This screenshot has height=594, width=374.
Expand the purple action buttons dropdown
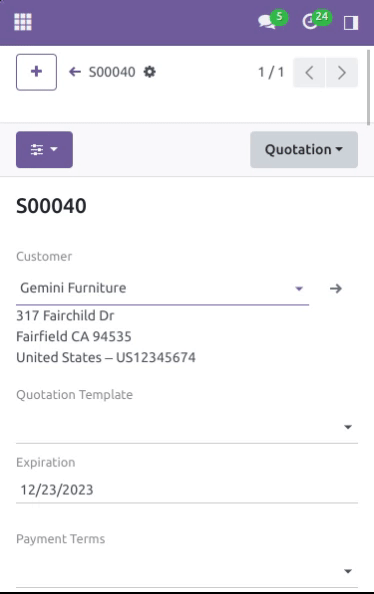(44, 150)
